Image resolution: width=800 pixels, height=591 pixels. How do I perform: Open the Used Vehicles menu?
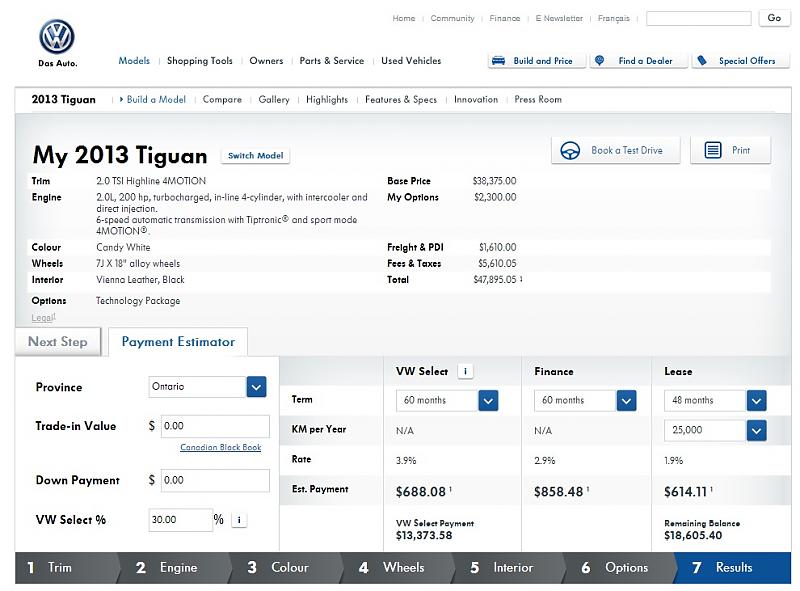[x=411, y=61]
